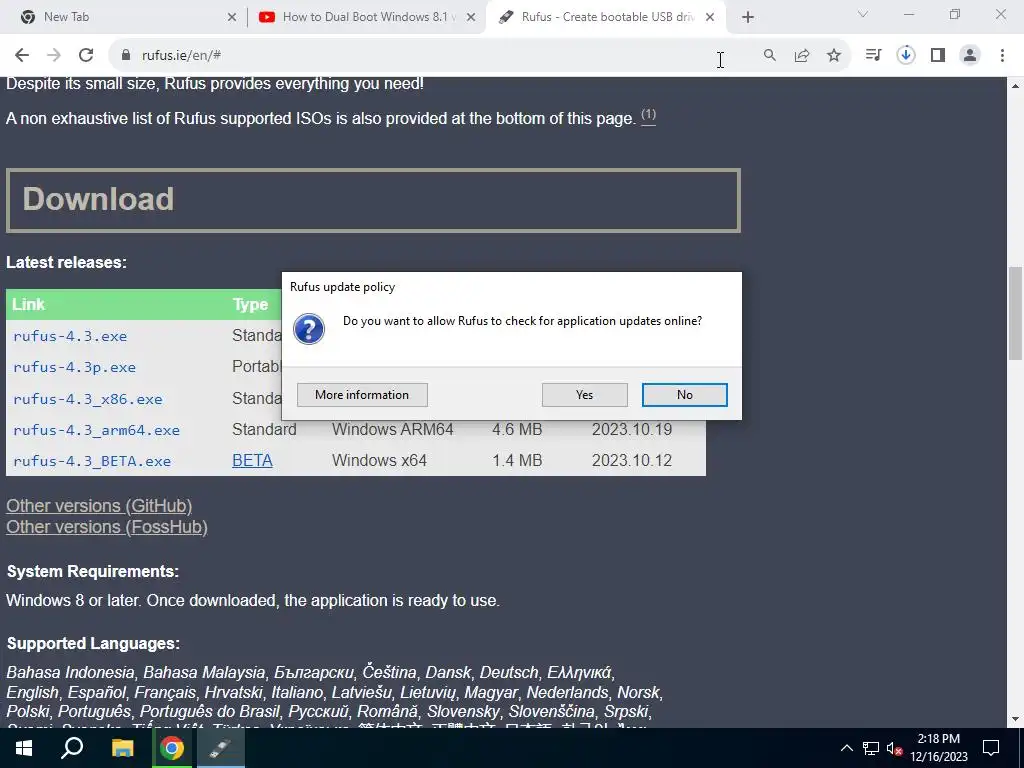Viewport: 1024px width, 768px height.
Task: Toggle the Chrome side panel
Action: [938, 56]
